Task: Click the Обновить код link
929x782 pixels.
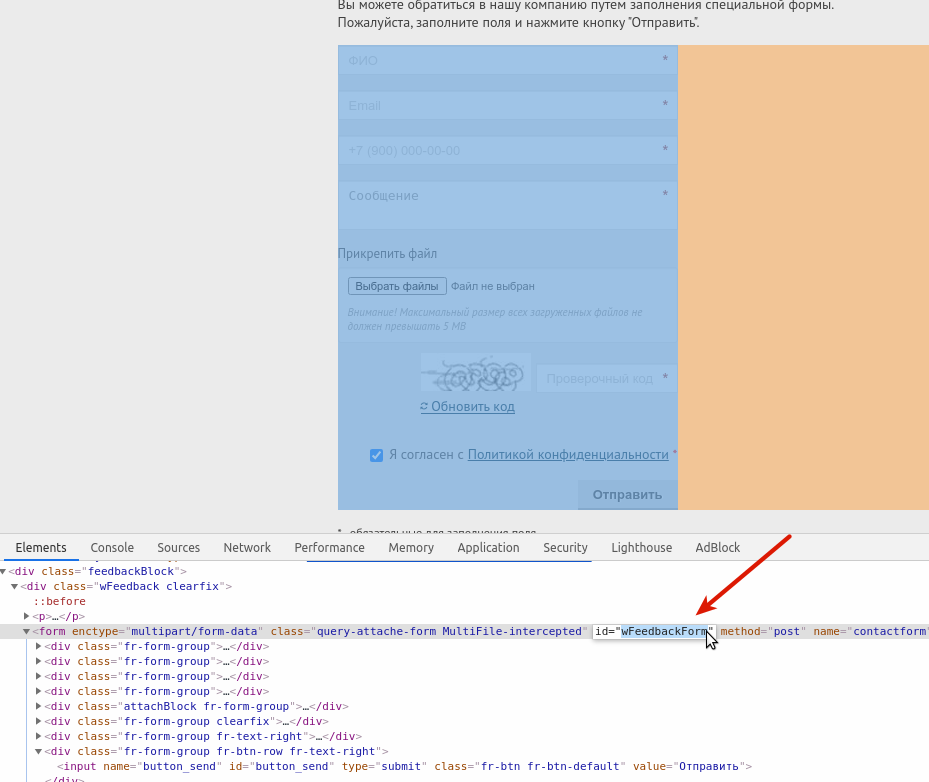Action: point(473,406)
